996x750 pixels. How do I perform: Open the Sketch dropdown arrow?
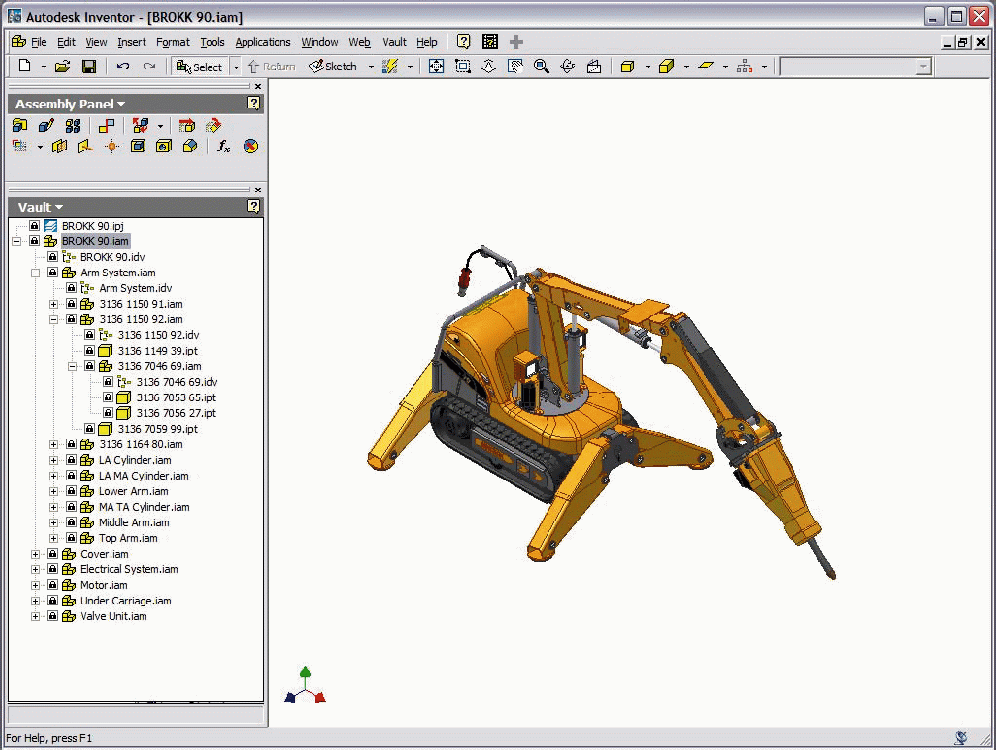pos(371,67)
